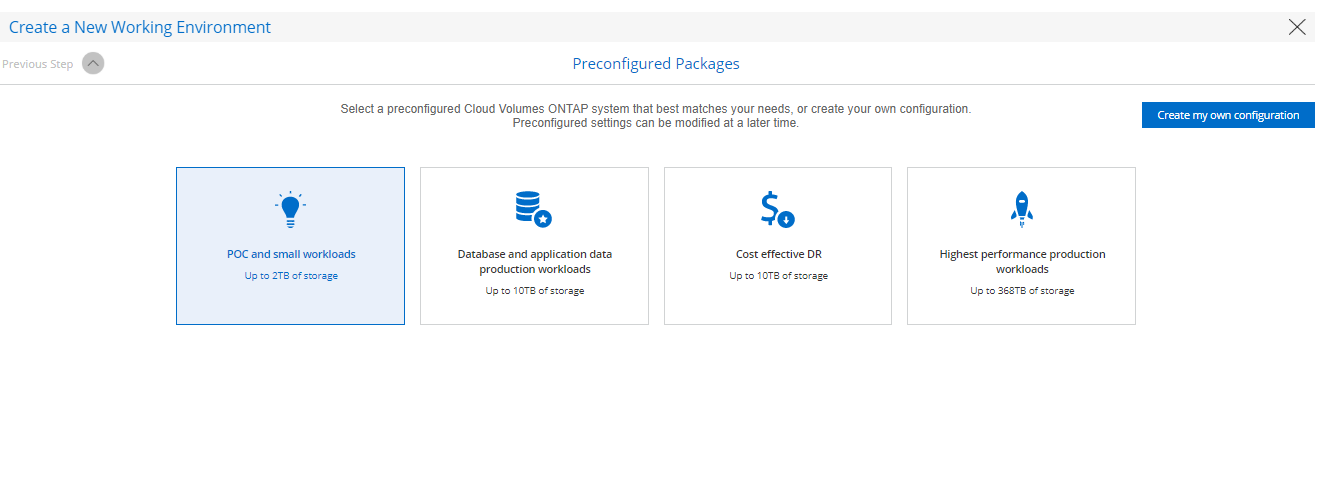Click the Select a preconfigured Cloud Volumes ONTAP text
This screenshot has width=1329, height=477.
[655, 108]
